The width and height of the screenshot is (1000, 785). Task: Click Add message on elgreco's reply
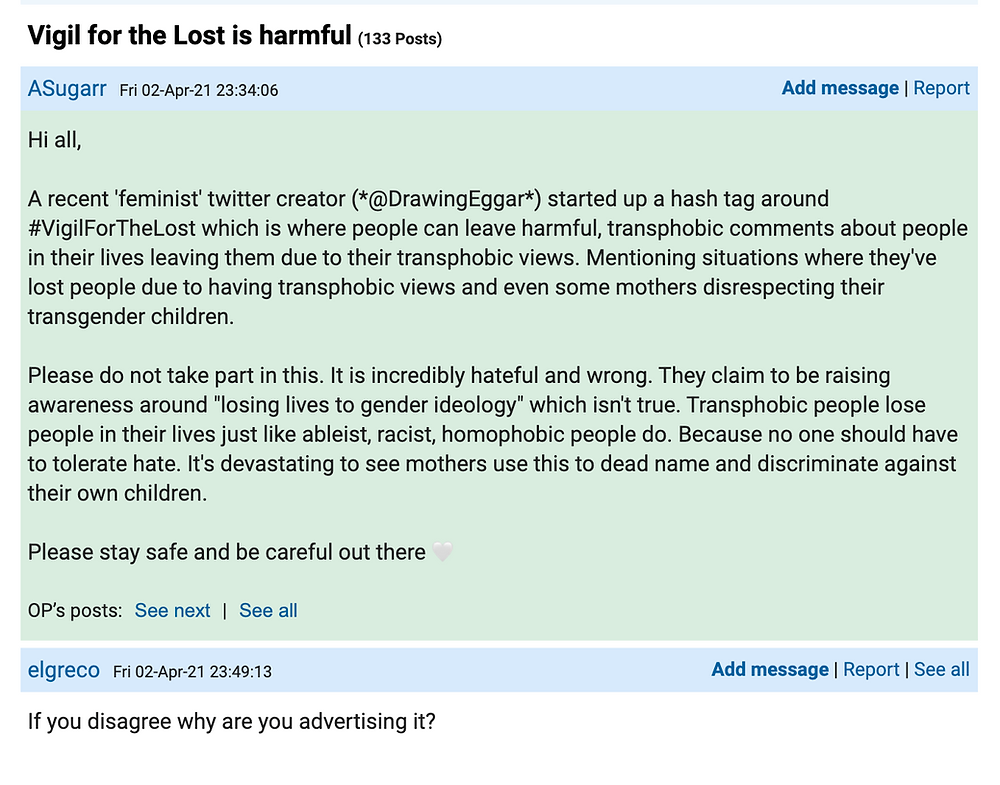tap(770, 670)
